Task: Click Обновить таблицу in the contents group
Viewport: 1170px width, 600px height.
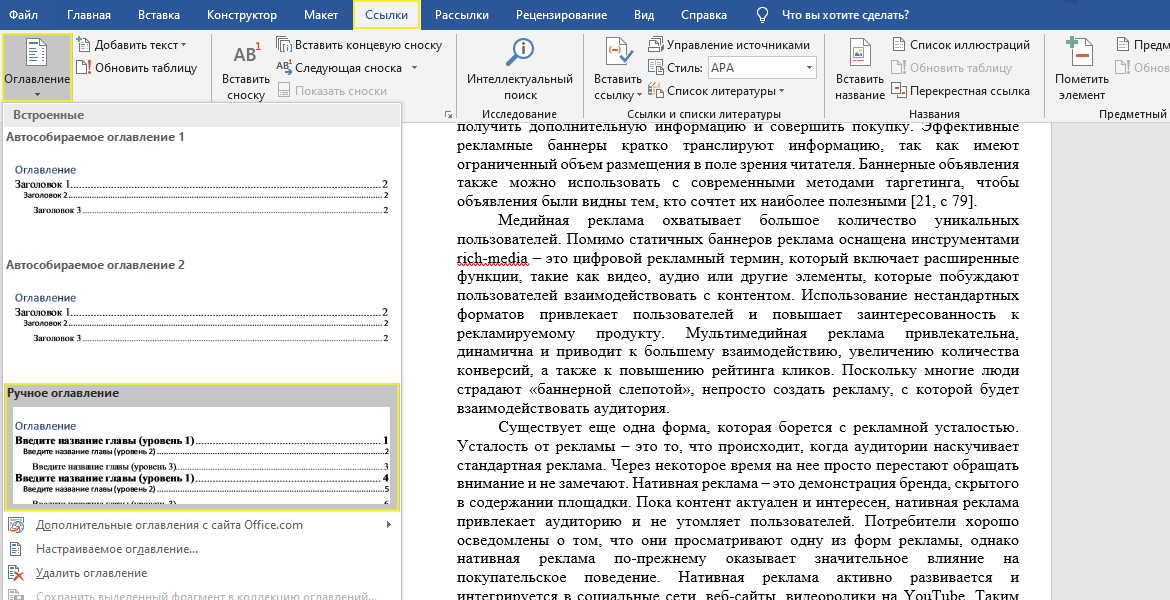Action: 136,68
